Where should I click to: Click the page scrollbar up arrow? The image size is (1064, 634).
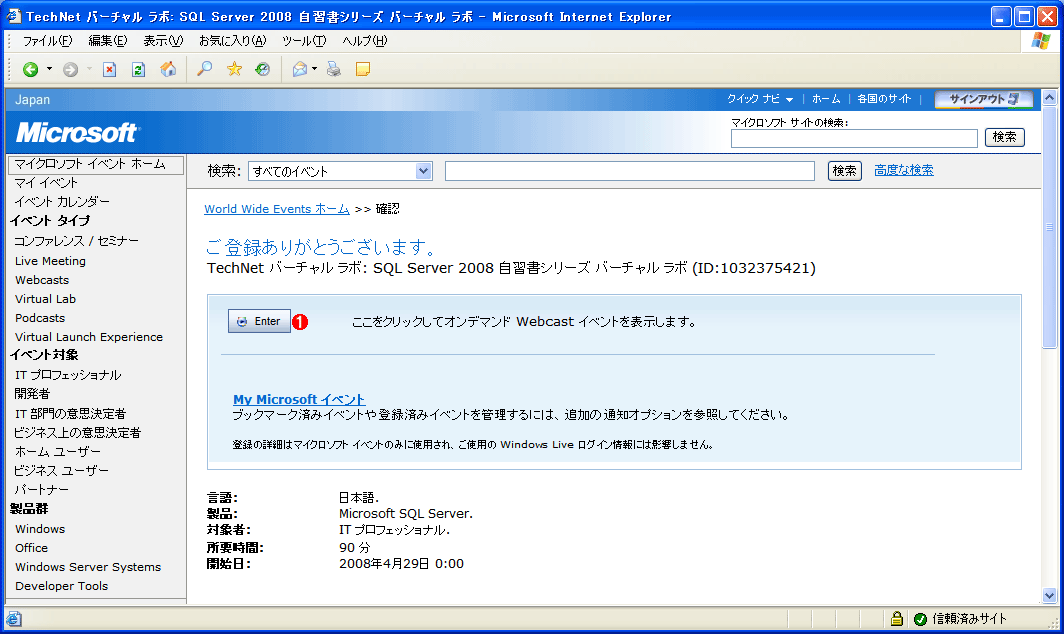tap(1049, 98)
